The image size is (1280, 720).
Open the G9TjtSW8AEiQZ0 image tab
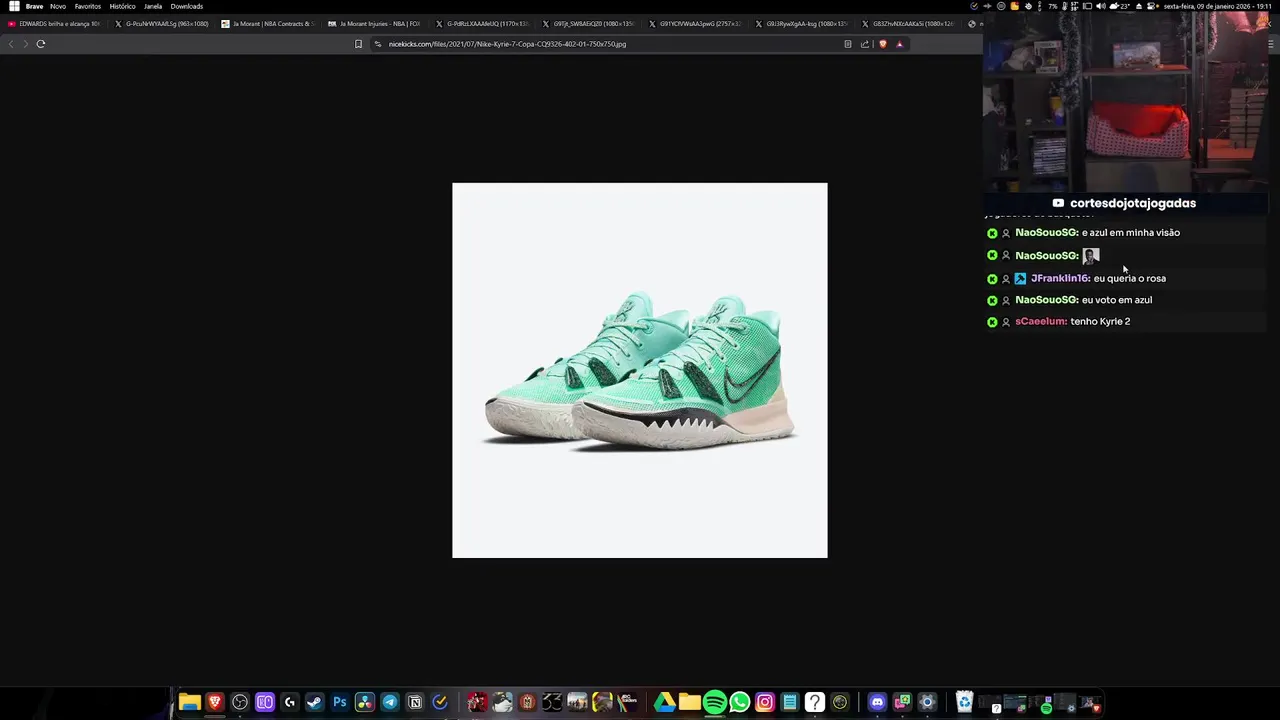[x=589, y=24]
